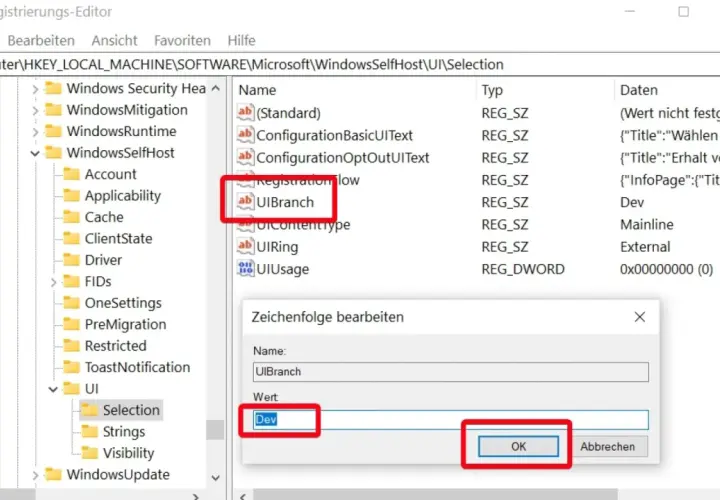Image resolution: width=720 pixels, height=500 pixels.
Task: Close the Zeichenfolge bearbeiten dialog
Action: (x=640, y=317)
